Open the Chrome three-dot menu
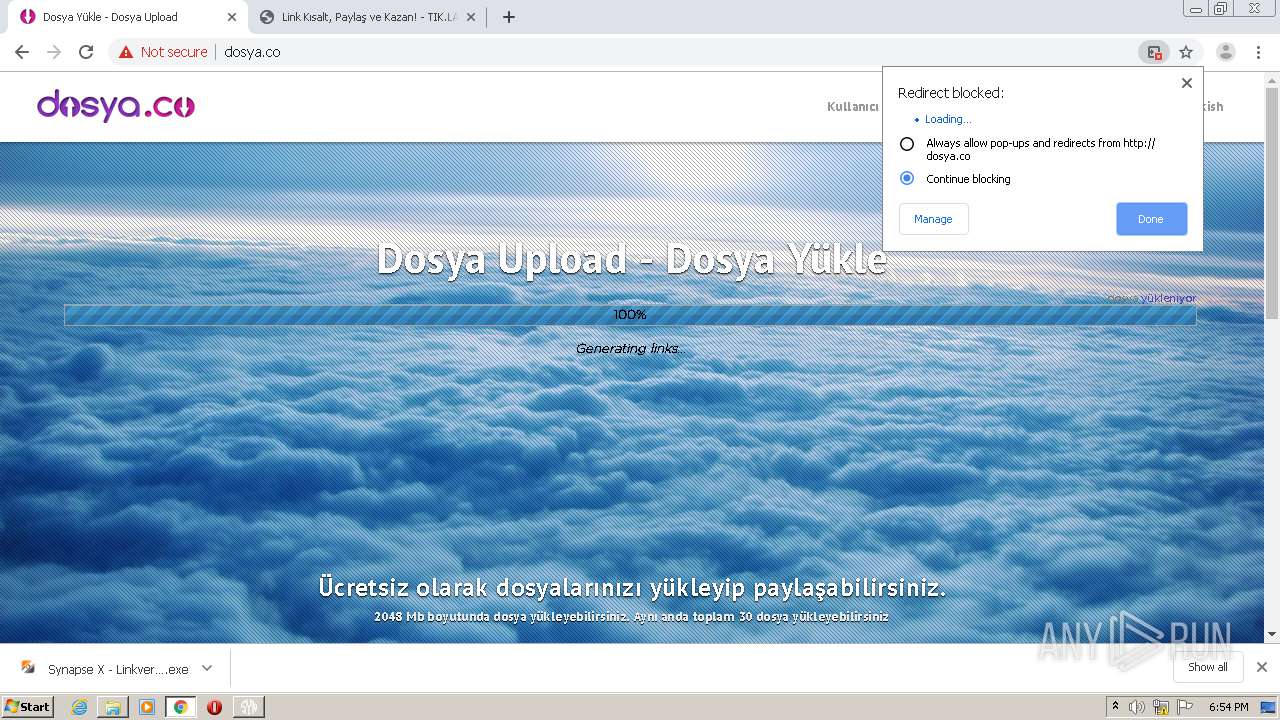Image resolution: width=1280 pixels, height=720 pixels. (x=1258, y=52)
